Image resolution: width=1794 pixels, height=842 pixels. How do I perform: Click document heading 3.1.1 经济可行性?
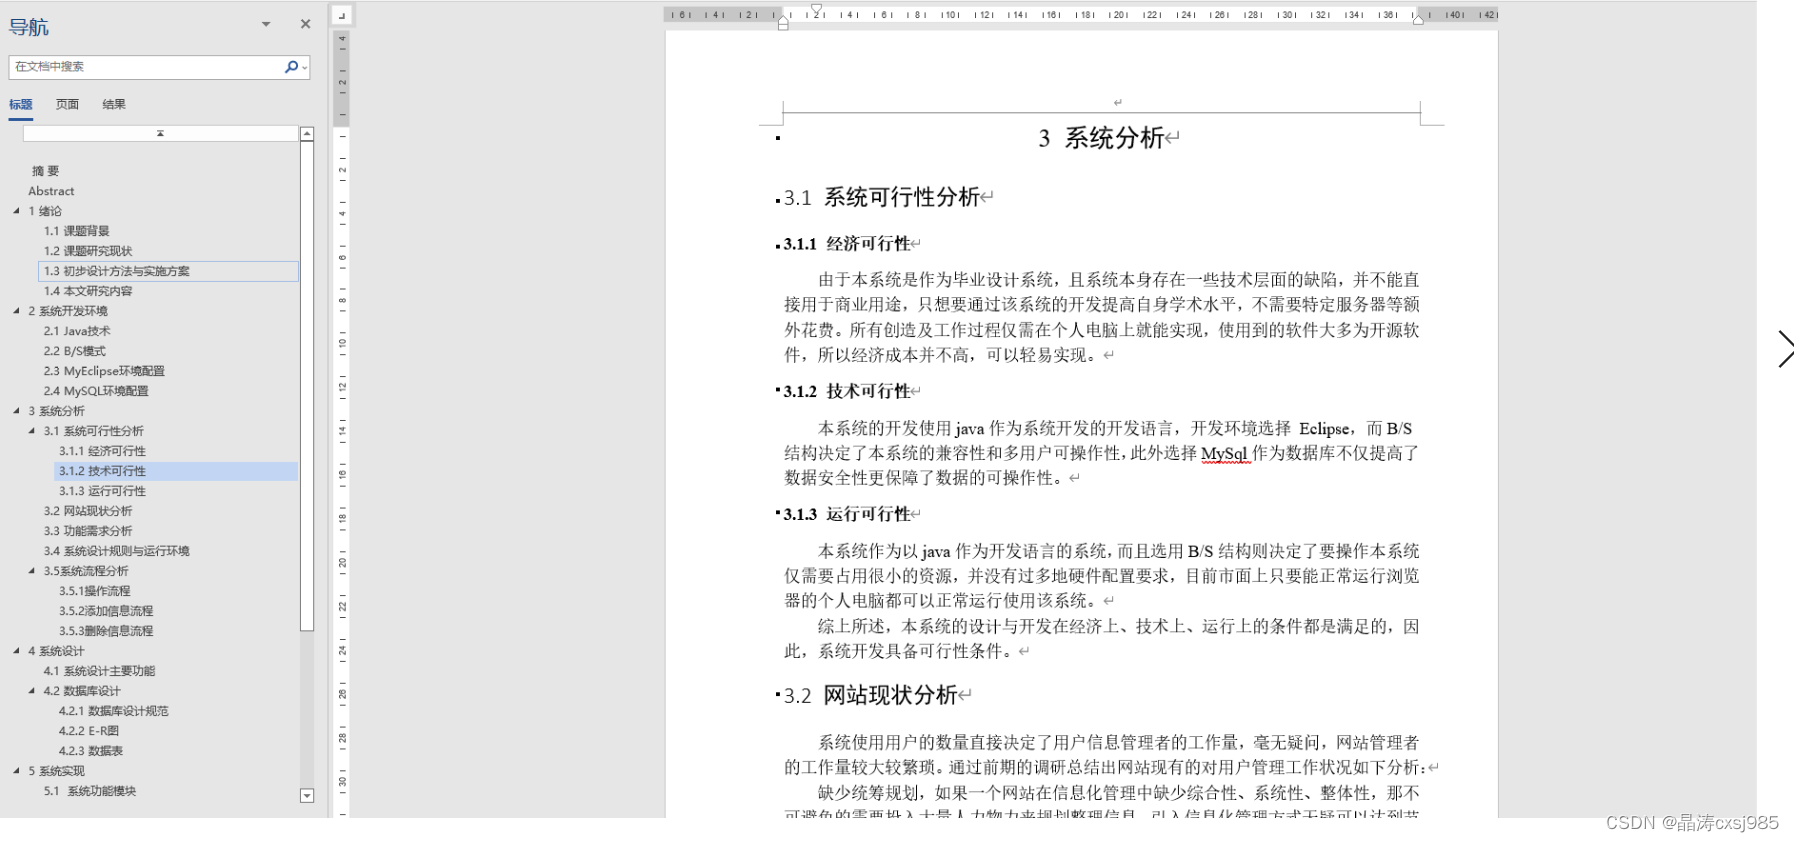tap(847, 244)
